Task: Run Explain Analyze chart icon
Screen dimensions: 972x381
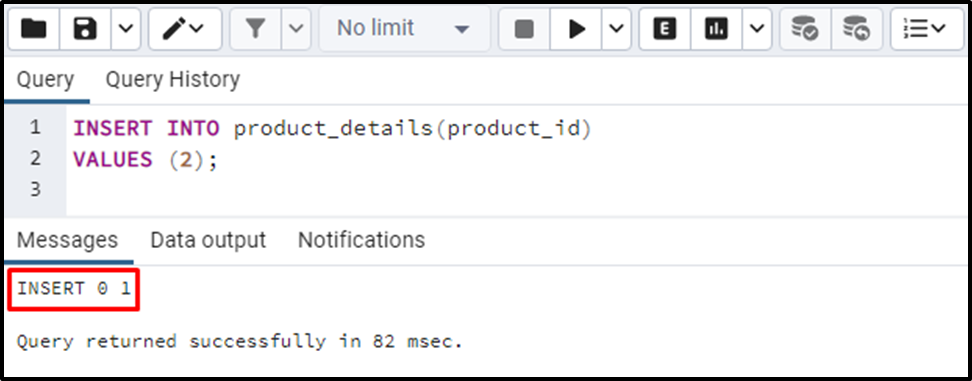Action: [716, 29]
